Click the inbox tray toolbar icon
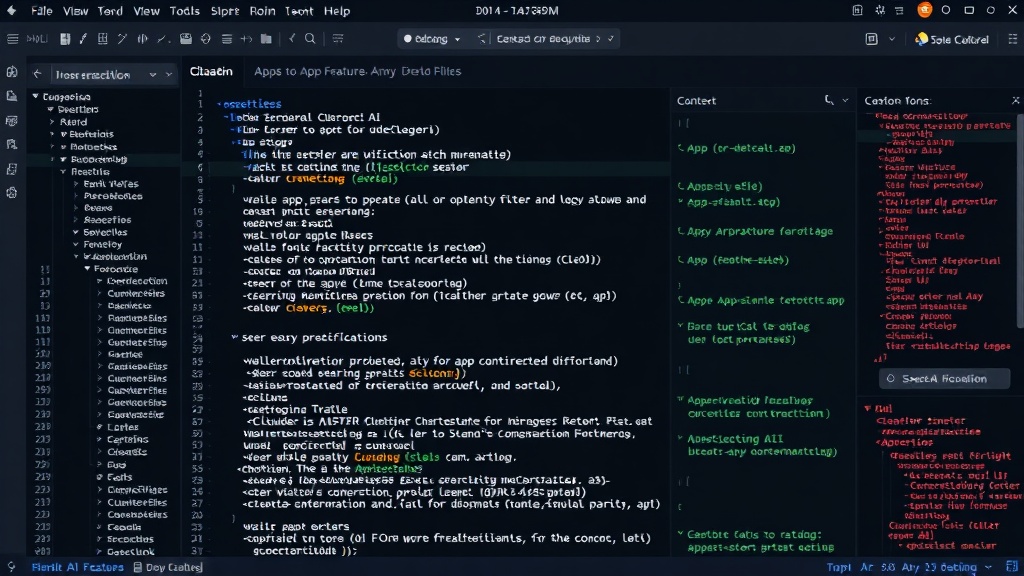 coord(186,39)
